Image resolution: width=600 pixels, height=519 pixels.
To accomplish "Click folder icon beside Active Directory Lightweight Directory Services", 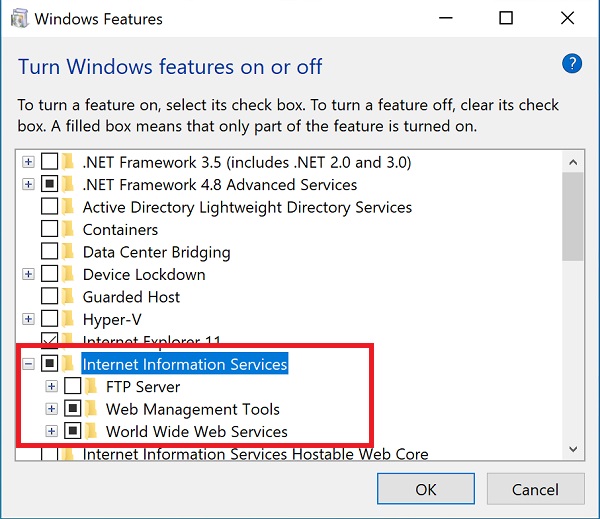I will point(68,207).
